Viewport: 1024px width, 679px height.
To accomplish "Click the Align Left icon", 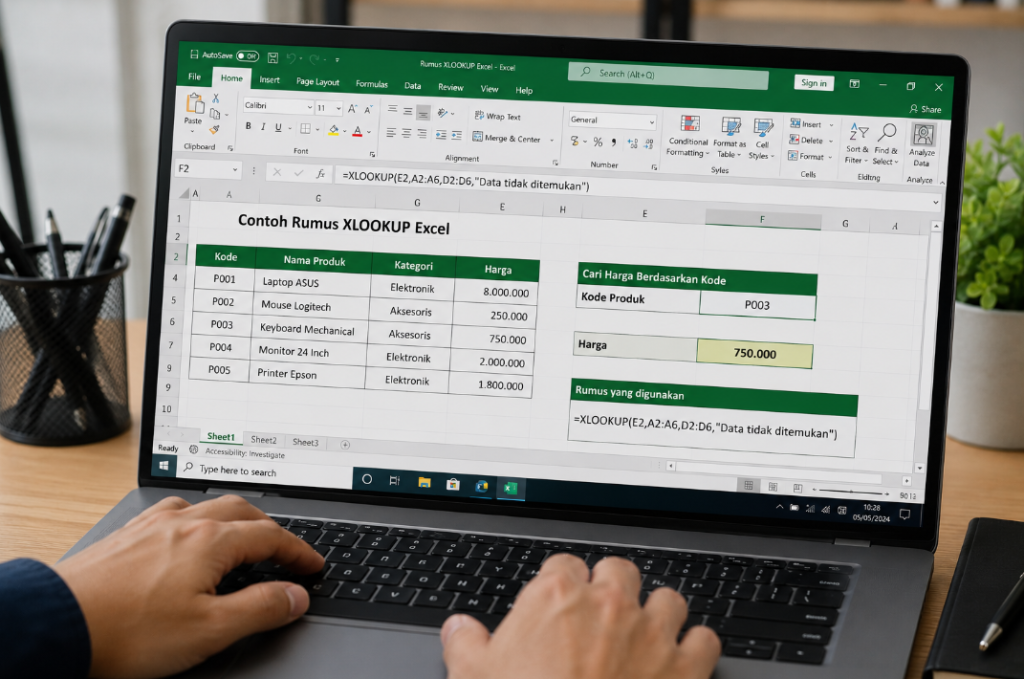I will [391, 133].
